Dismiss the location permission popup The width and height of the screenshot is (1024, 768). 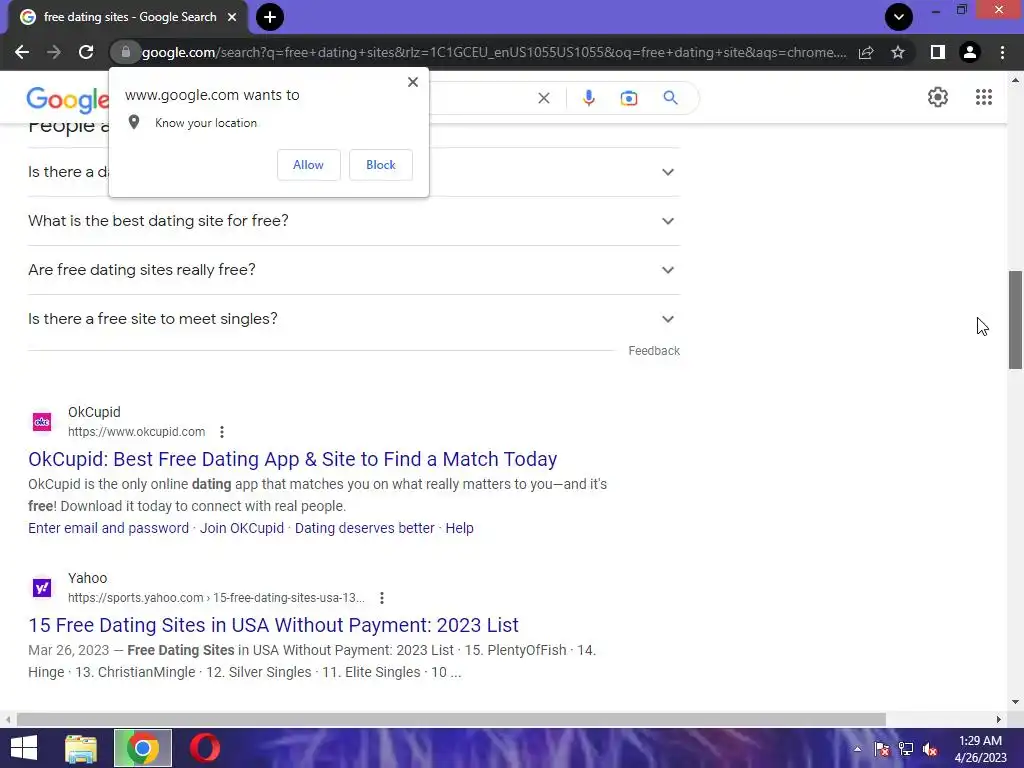coord(413,82)
